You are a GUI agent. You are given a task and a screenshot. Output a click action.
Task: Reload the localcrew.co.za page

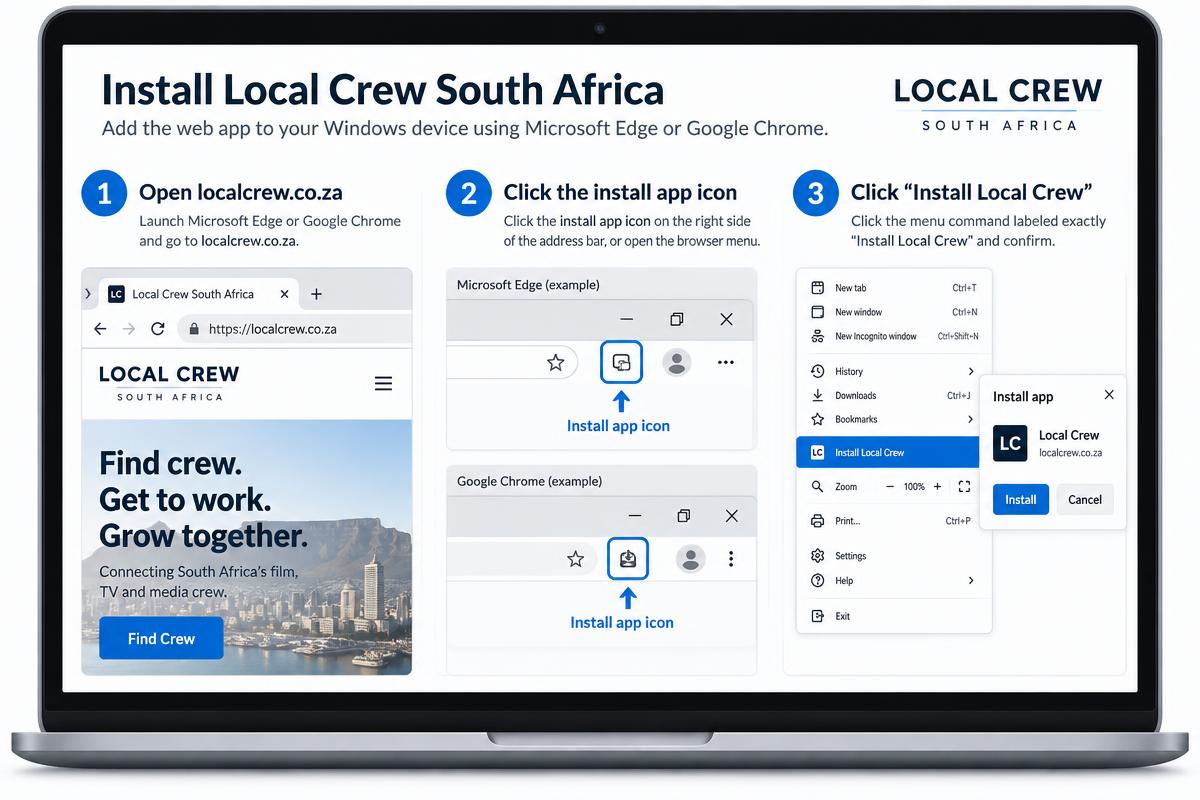(157, 329)
